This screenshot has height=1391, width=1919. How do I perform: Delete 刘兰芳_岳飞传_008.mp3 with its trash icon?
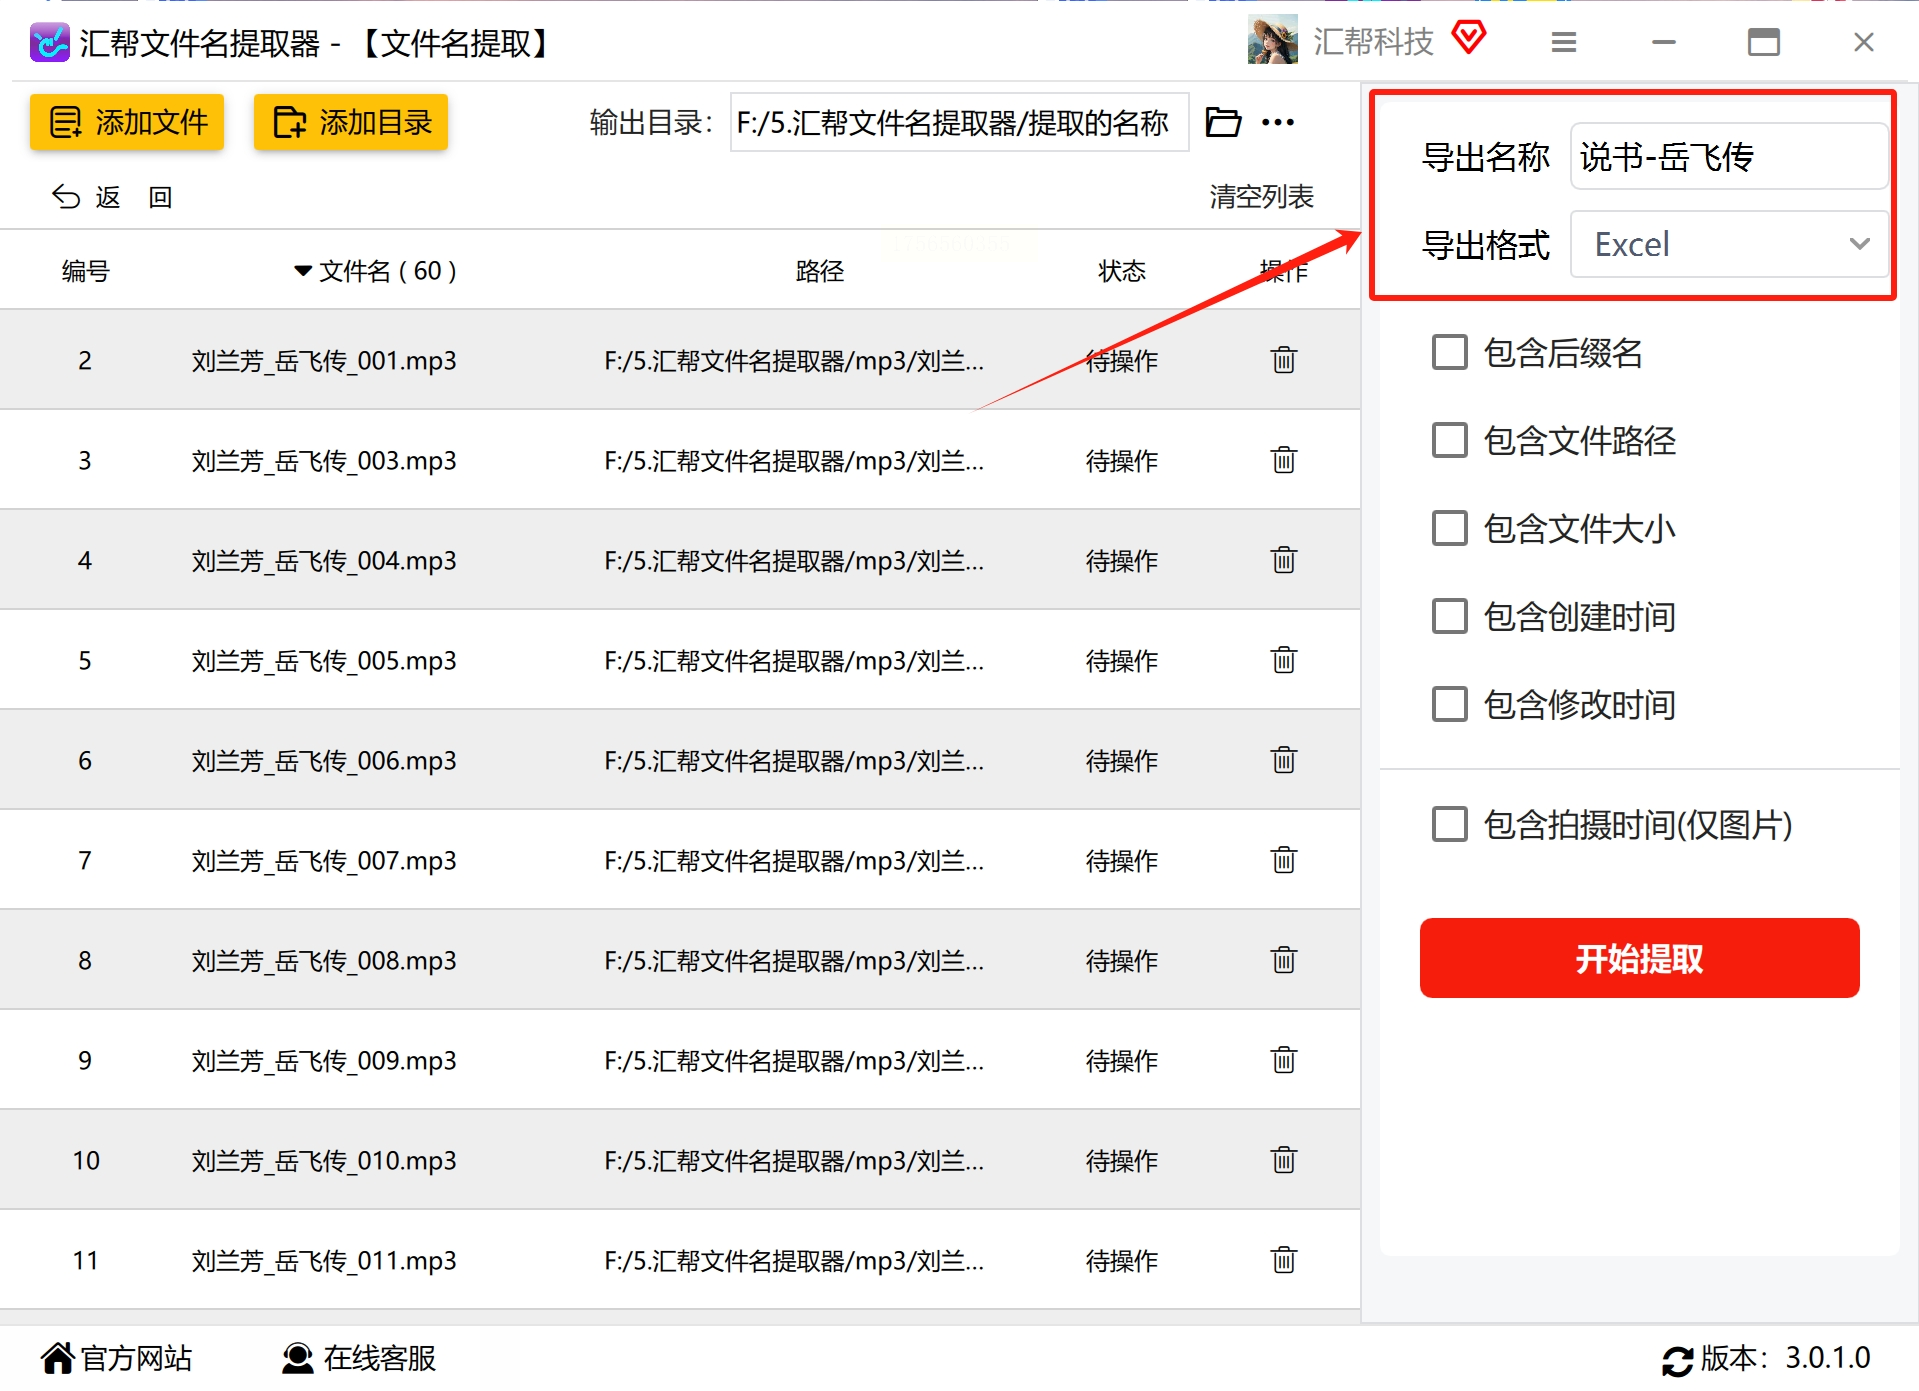[x=1284, y=960]
